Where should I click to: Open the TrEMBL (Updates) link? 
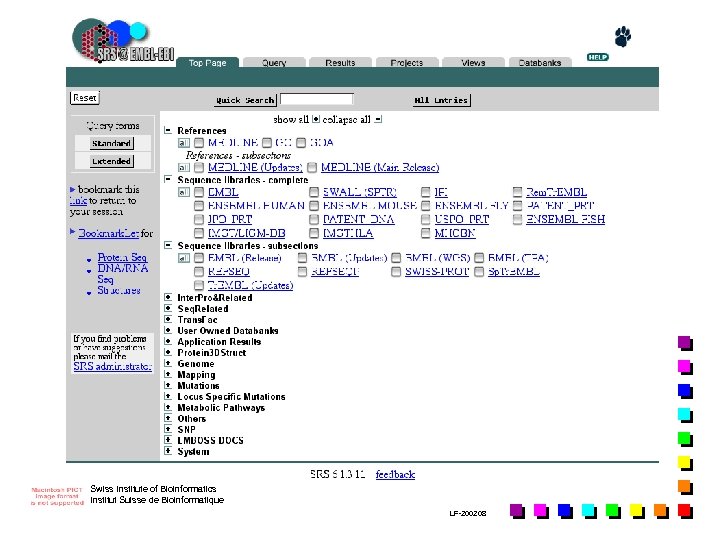250,286
